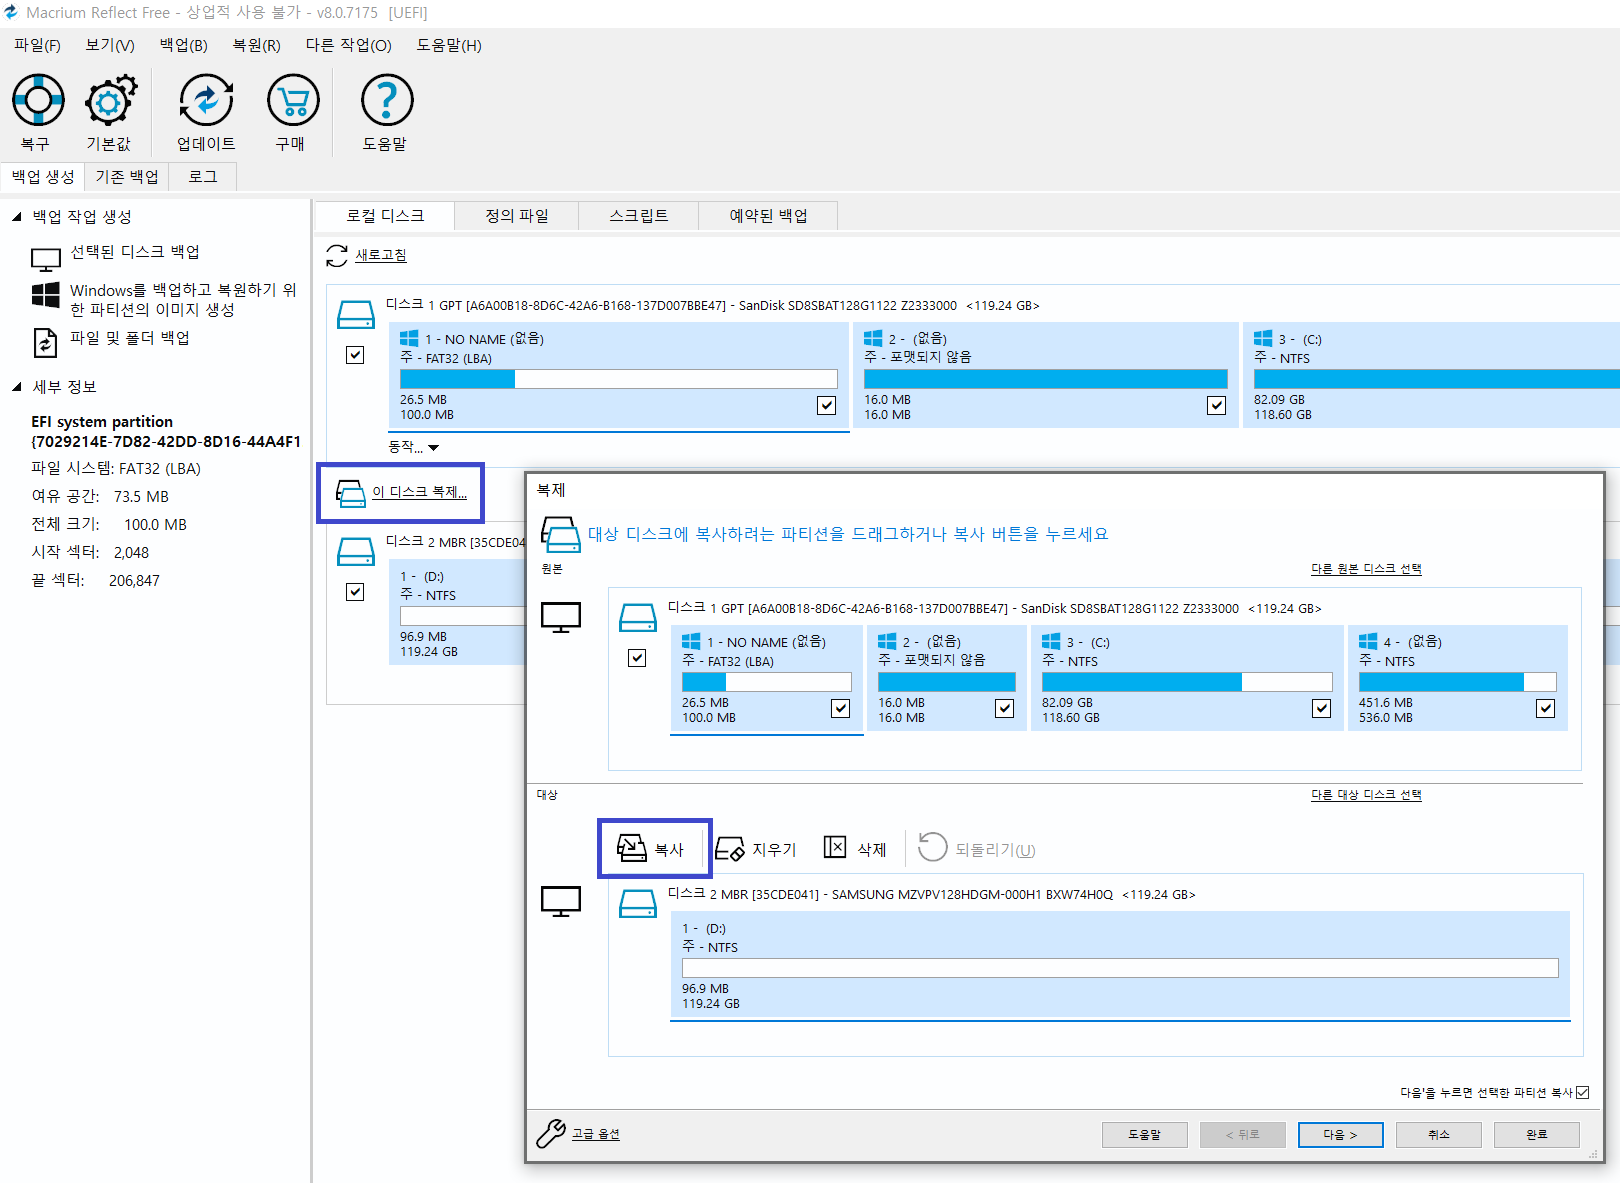Uncheck partition 3 (C:) checkbox in the clone dialog
Screen dimensions: 1620x1183
pyautogui.click(x=1322, y=708)
